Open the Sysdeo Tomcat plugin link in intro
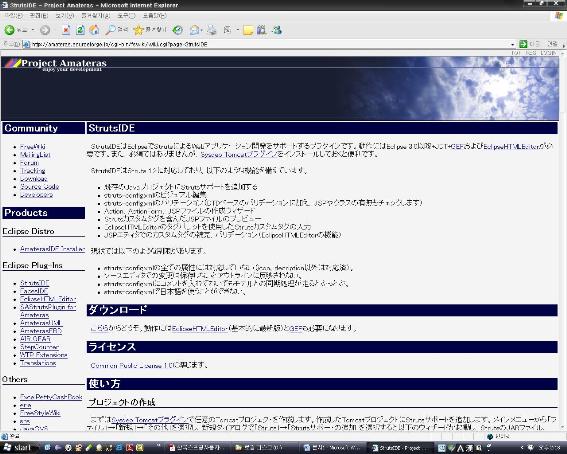The image size is (567, 454). [x=239, y=154]
